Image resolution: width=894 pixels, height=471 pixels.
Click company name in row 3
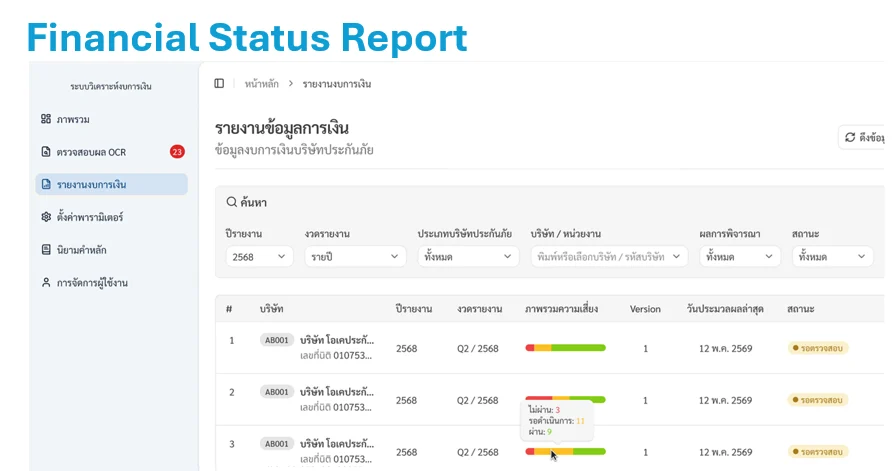pos(337,444)
